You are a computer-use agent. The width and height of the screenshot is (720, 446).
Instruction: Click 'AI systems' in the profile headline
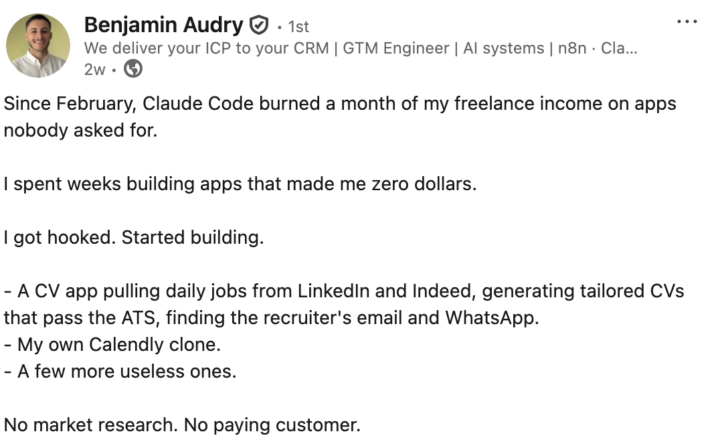(503, 48)
